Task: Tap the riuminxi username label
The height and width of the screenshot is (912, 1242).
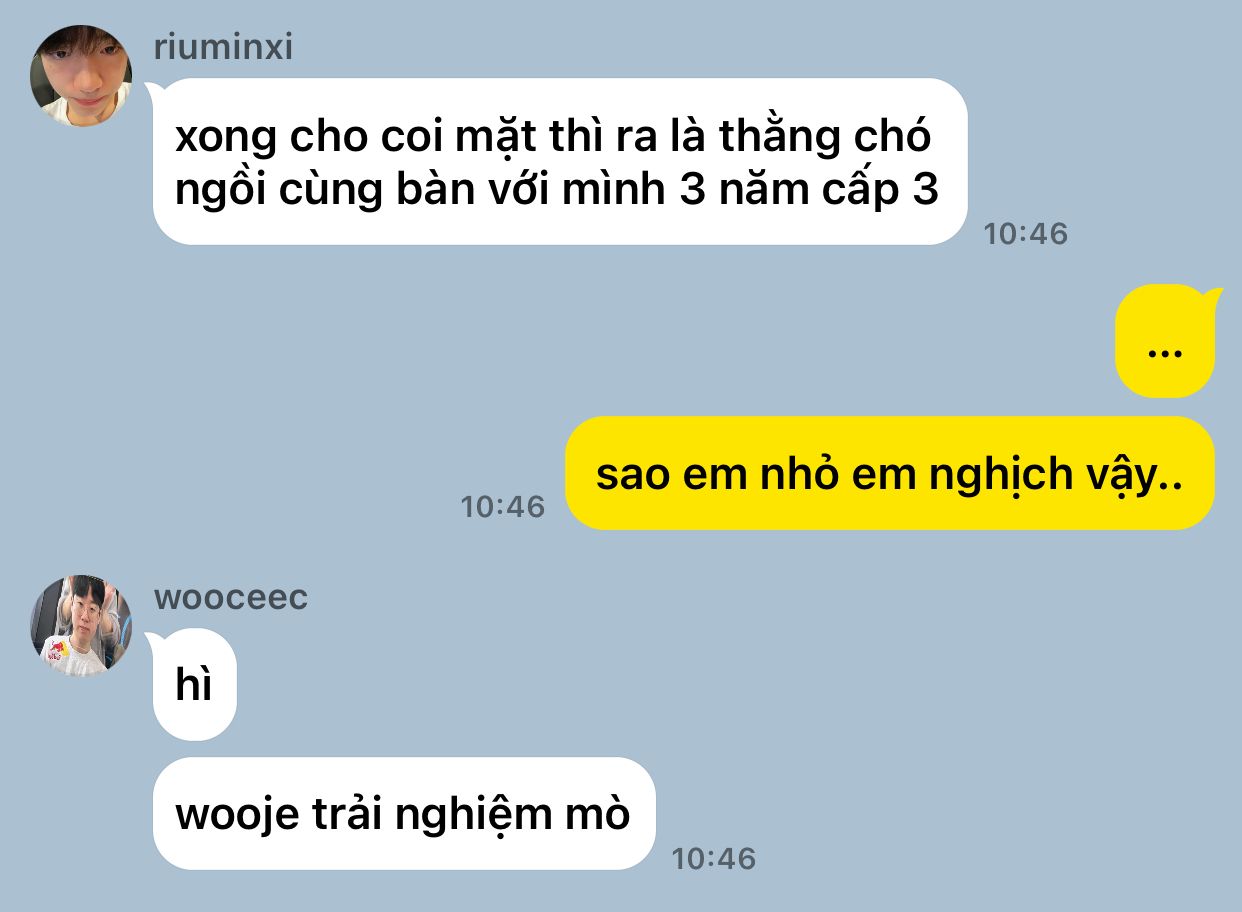Action: [x=224, y=47]
